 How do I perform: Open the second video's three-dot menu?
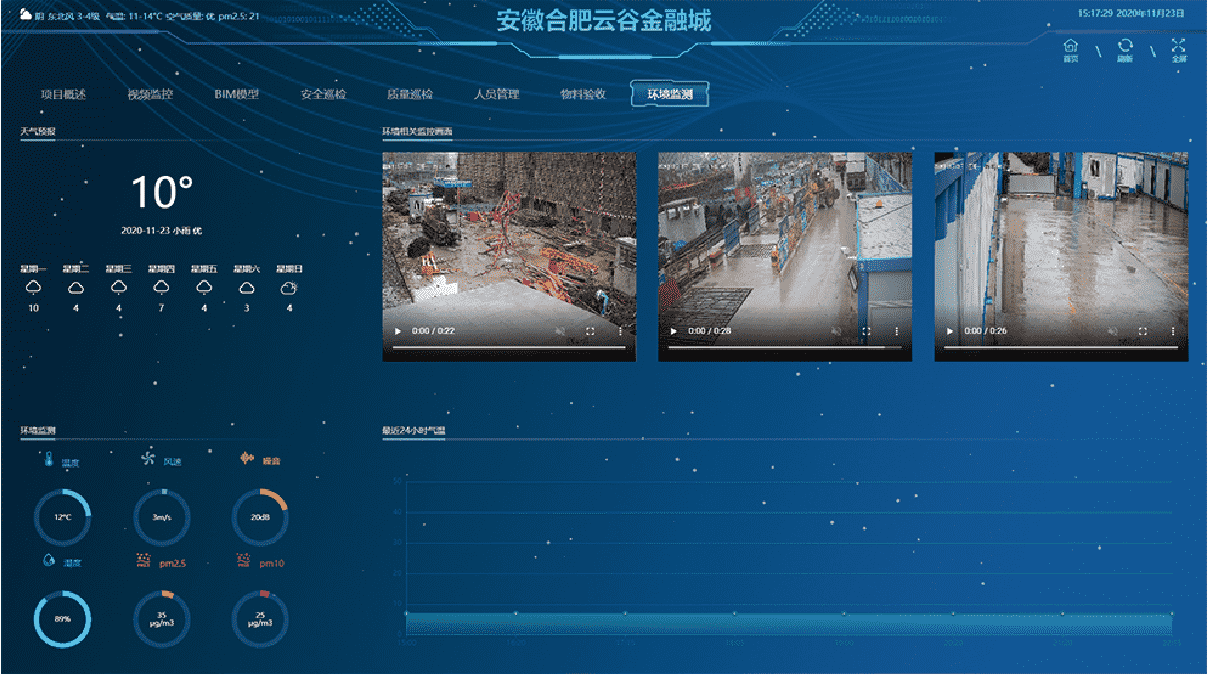point(897,331)
